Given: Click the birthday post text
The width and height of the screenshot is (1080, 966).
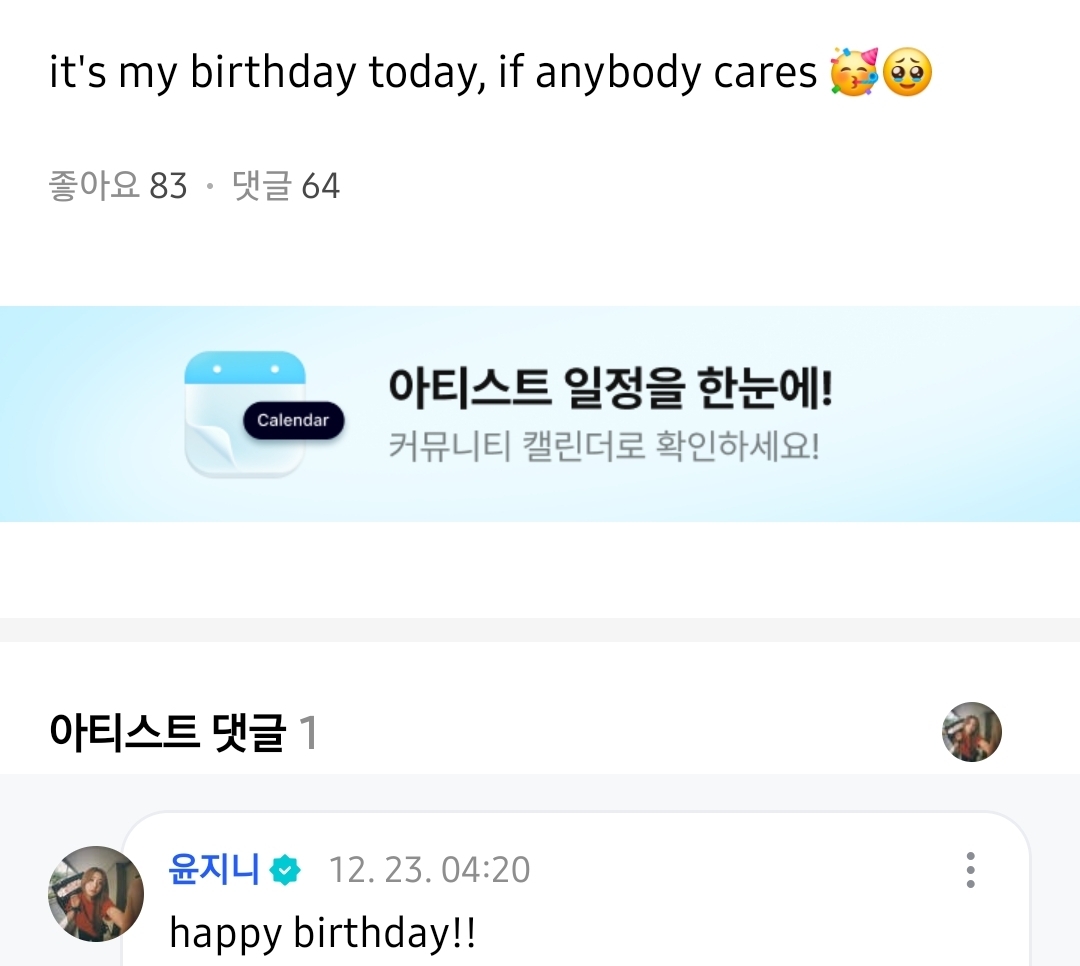Looking at the screenshot, I should 433,73.
